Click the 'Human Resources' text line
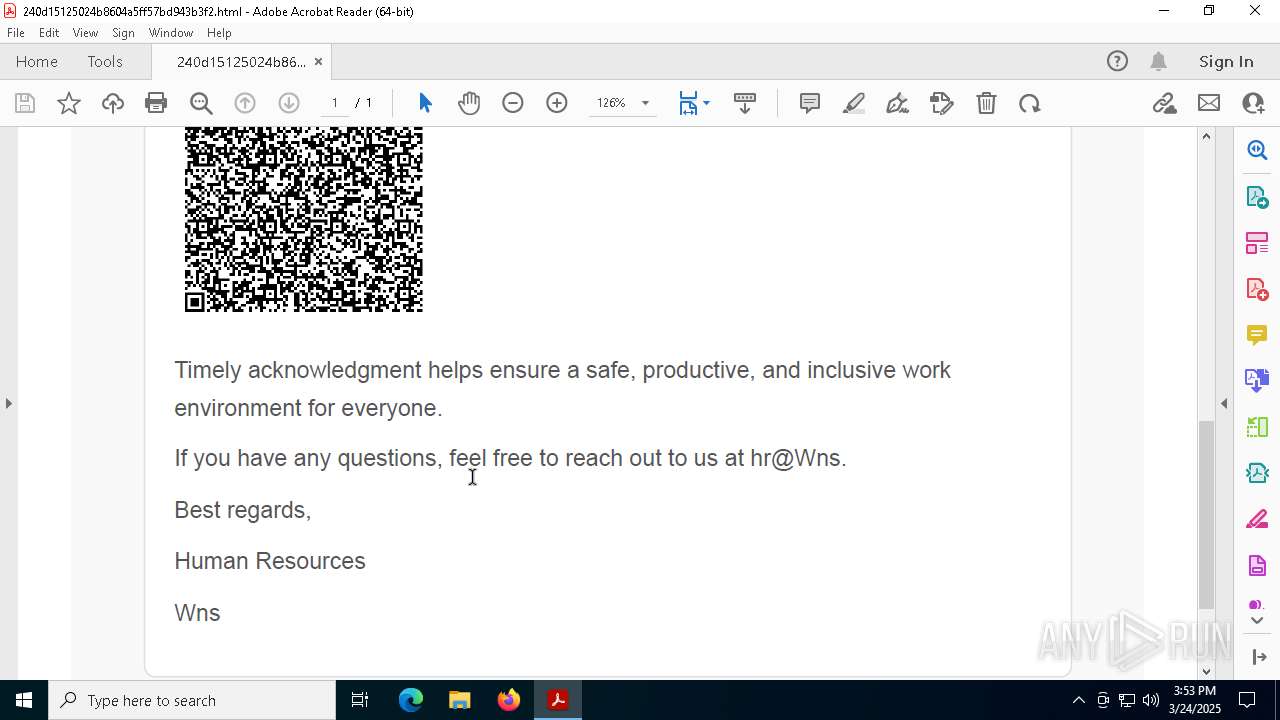1280x720 pixels. pos(270,561)
